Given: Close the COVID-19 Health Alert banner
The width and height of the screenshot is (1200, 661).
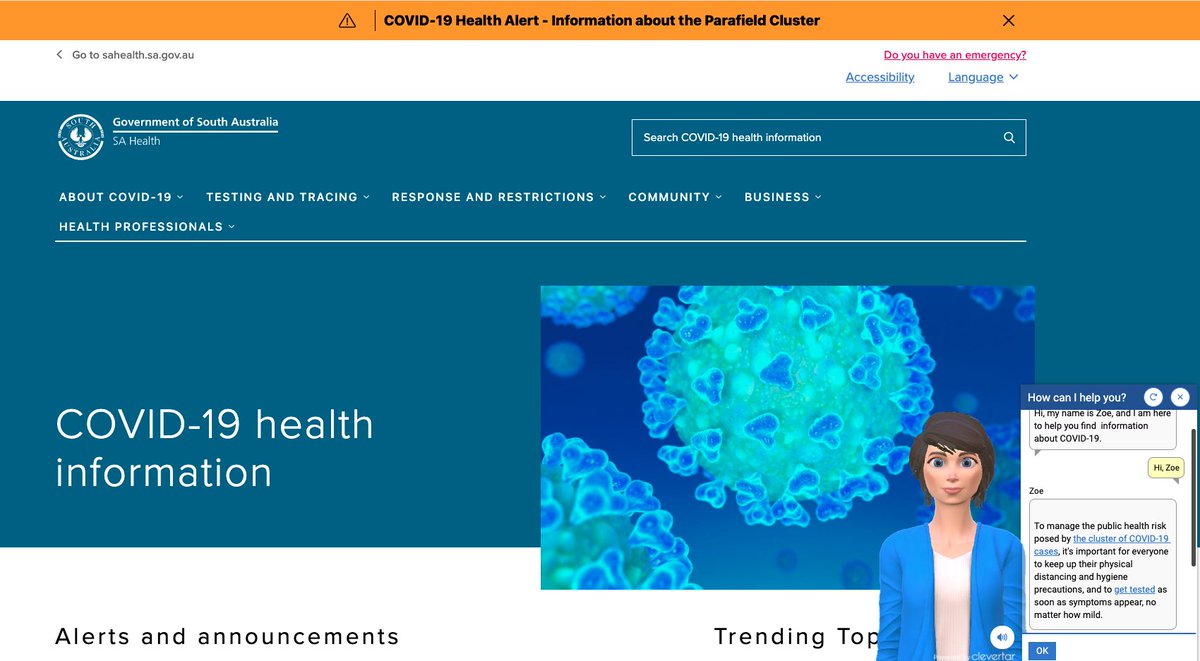Looking at the screenshot, I should (x=1008, y=20).
